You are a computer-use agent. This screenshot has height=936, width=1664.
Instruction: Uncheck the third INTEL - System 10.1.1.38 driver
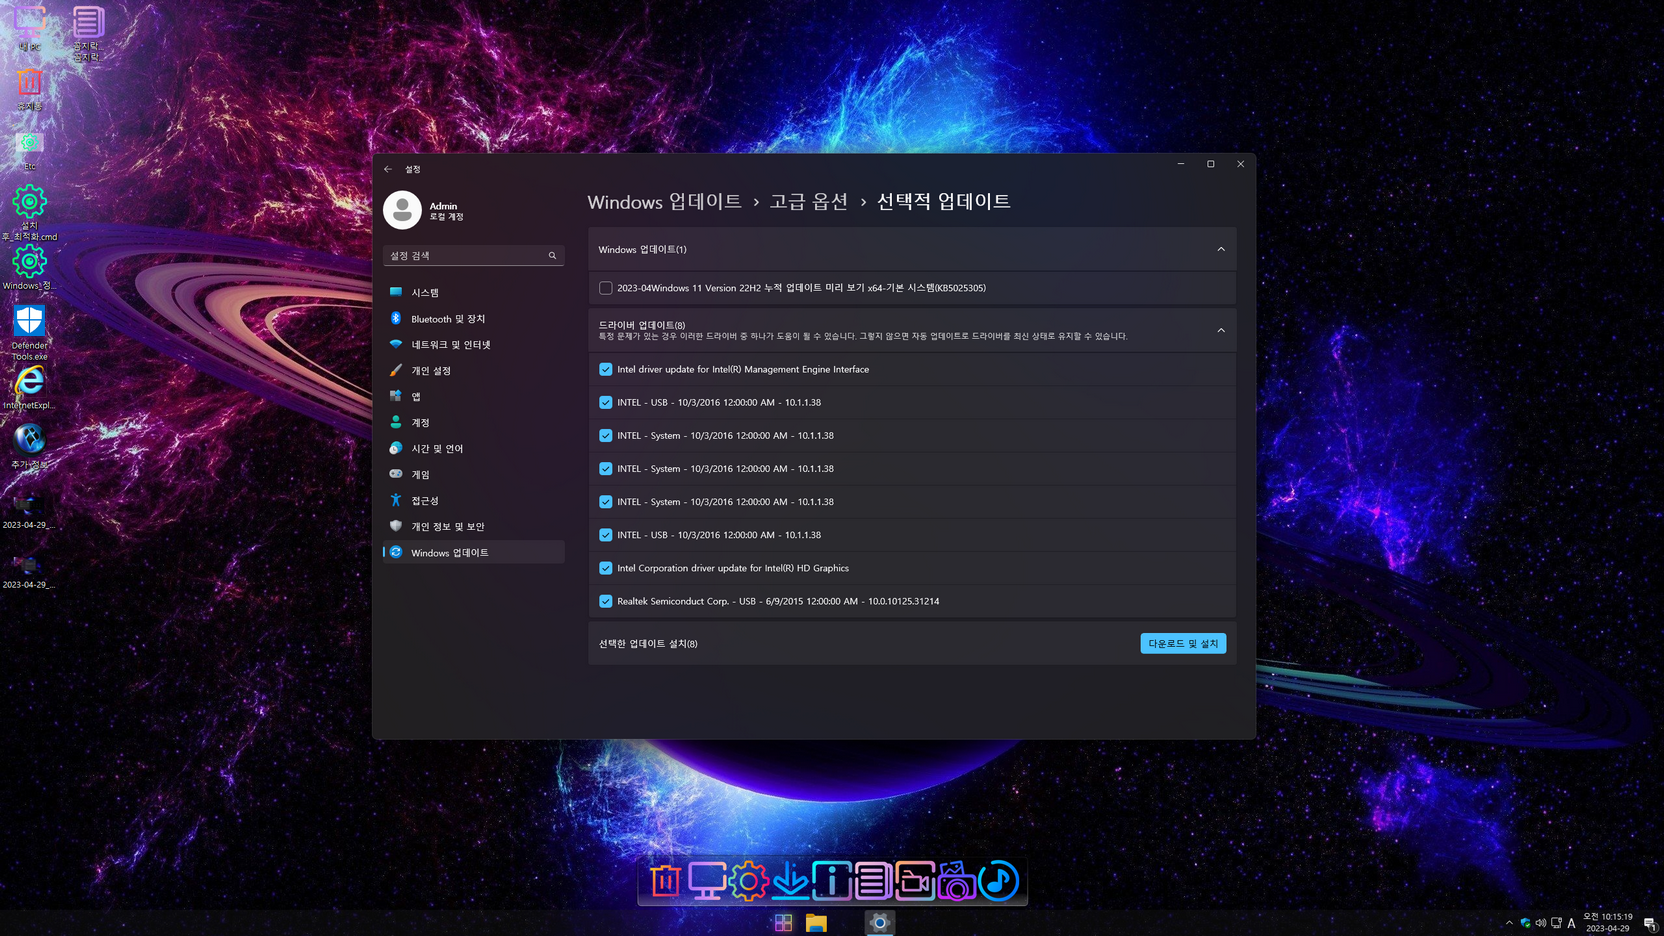(x=606, y=501)
